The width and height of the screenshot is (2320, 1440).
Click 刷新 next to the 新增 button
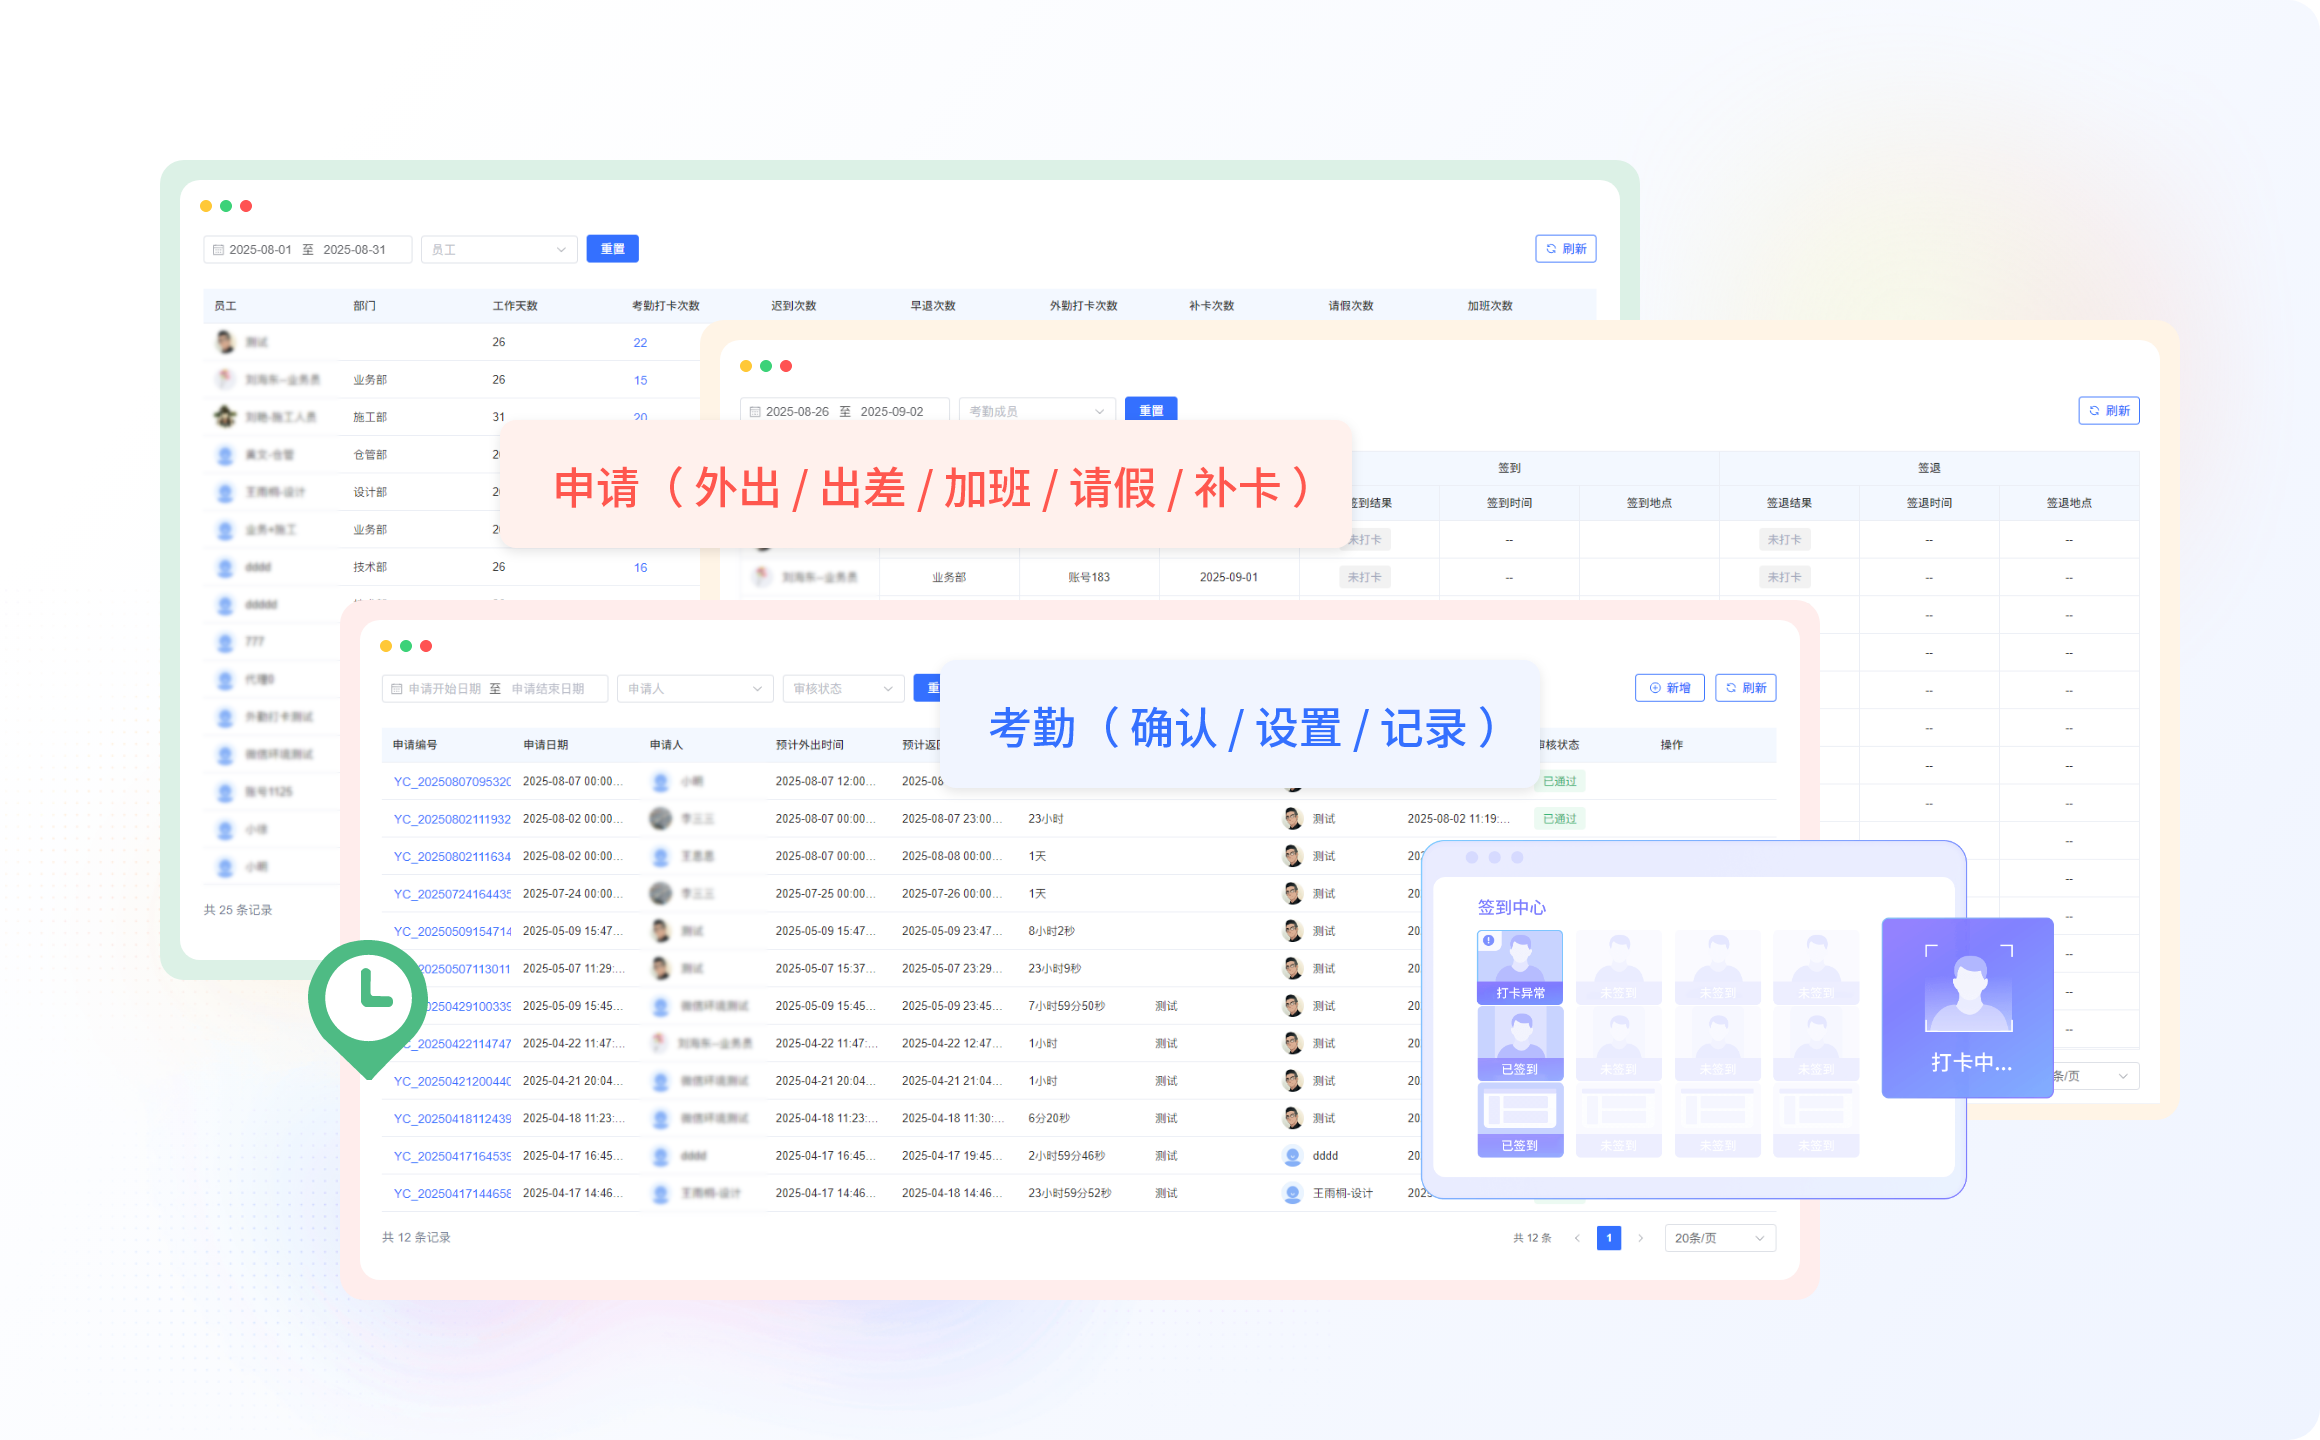pyautogui.click(x=1745, y=688)
